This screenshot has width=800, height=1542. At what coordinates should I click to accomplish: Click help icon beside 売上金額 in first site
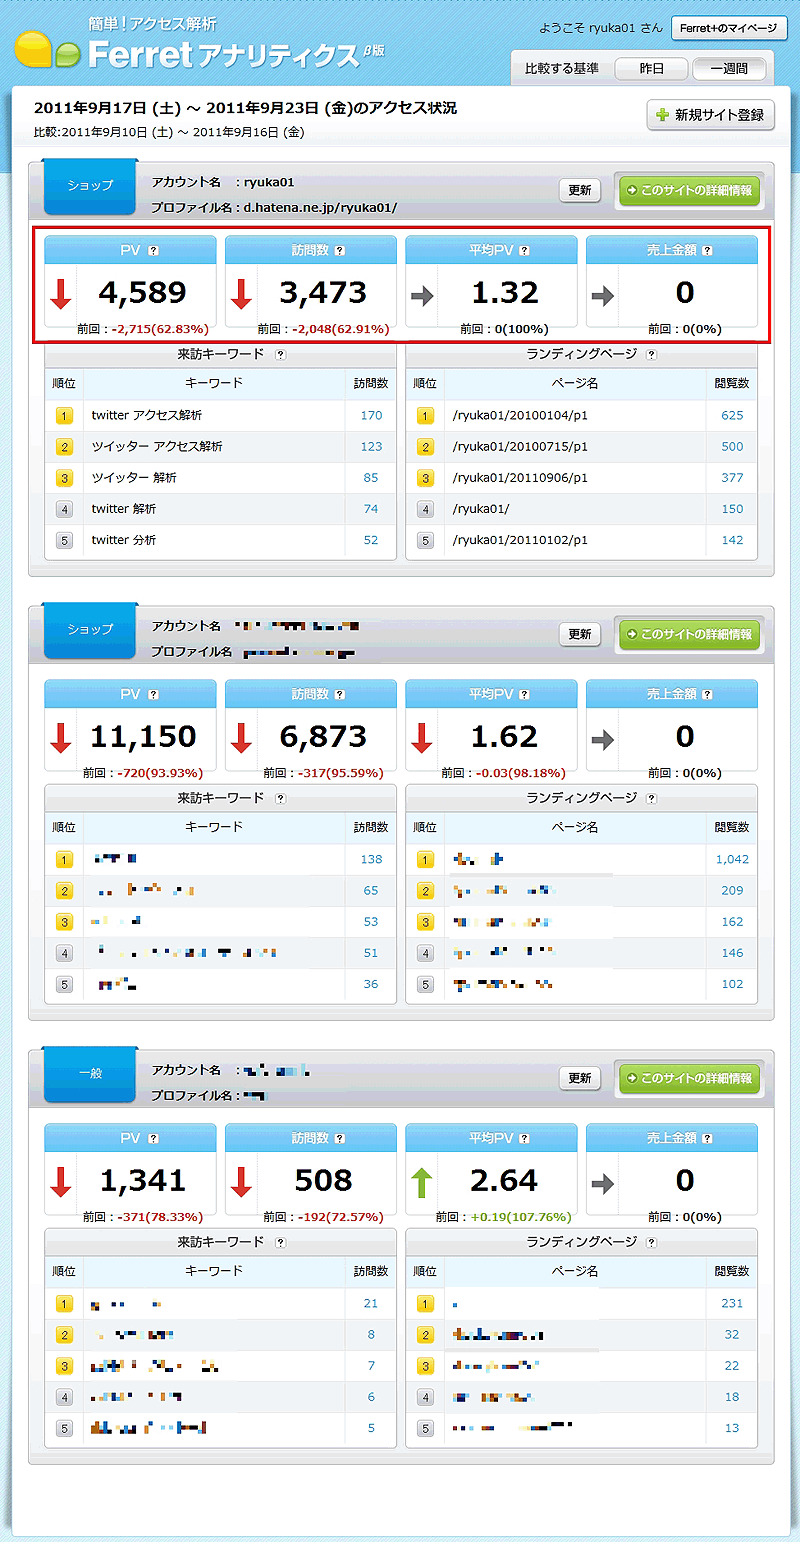coord(707,251)
